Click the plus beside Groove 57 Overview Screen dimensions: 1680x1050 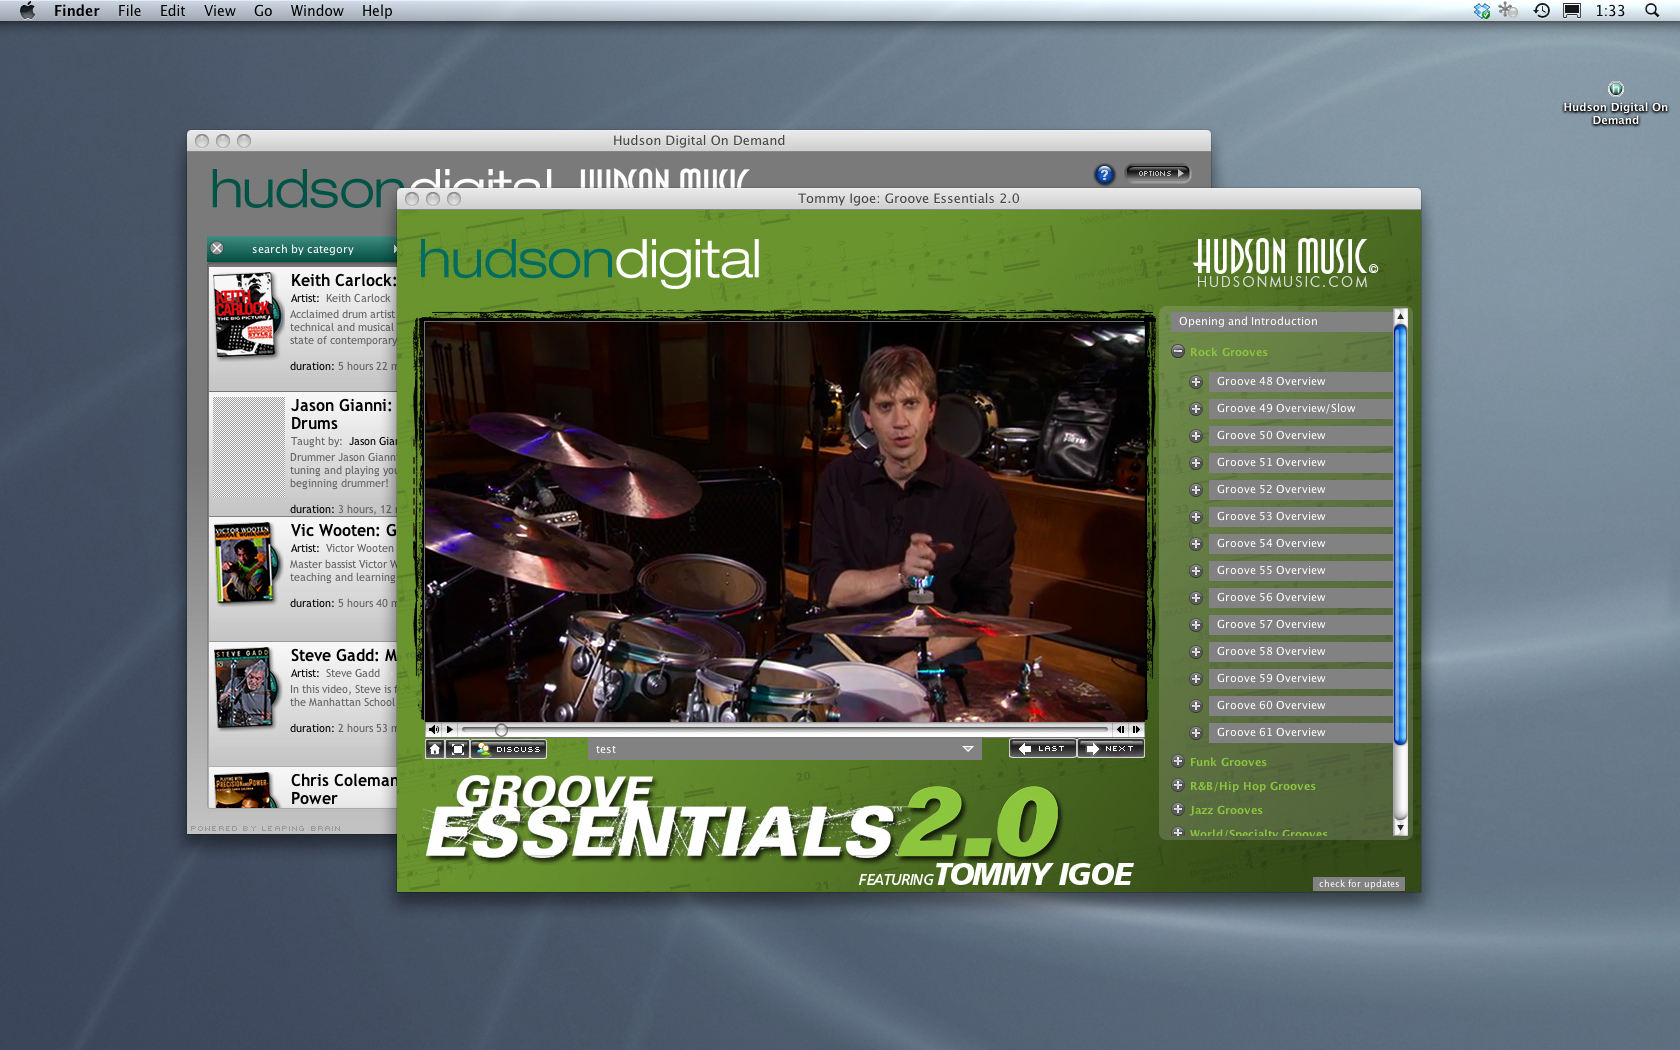point(1195,625)
